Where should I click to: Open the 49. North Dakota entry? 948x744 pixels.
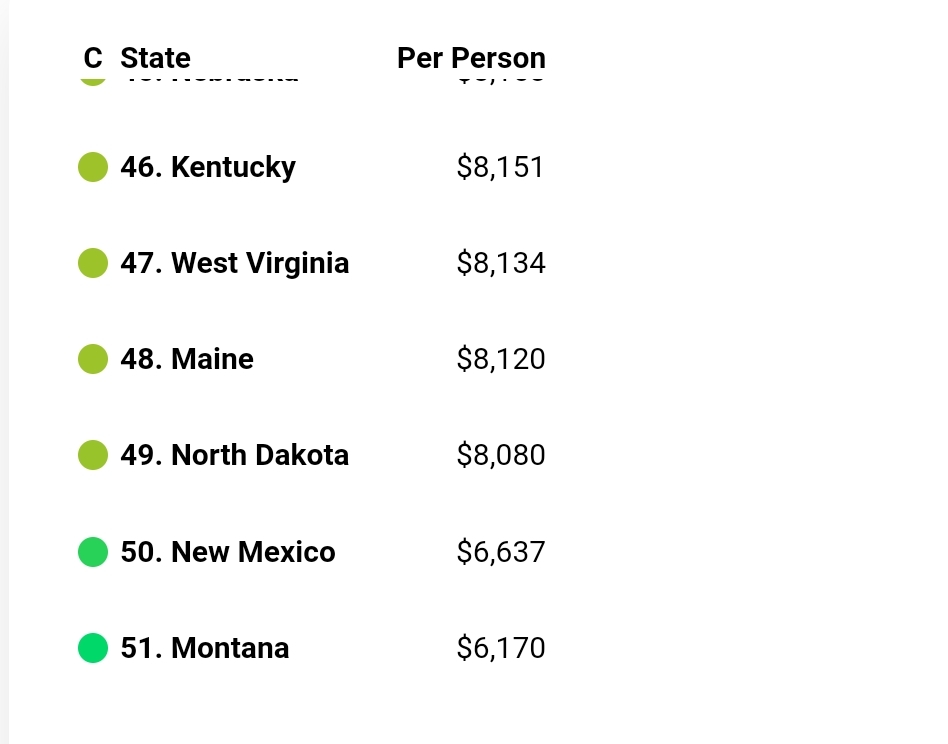click(235, 455)
